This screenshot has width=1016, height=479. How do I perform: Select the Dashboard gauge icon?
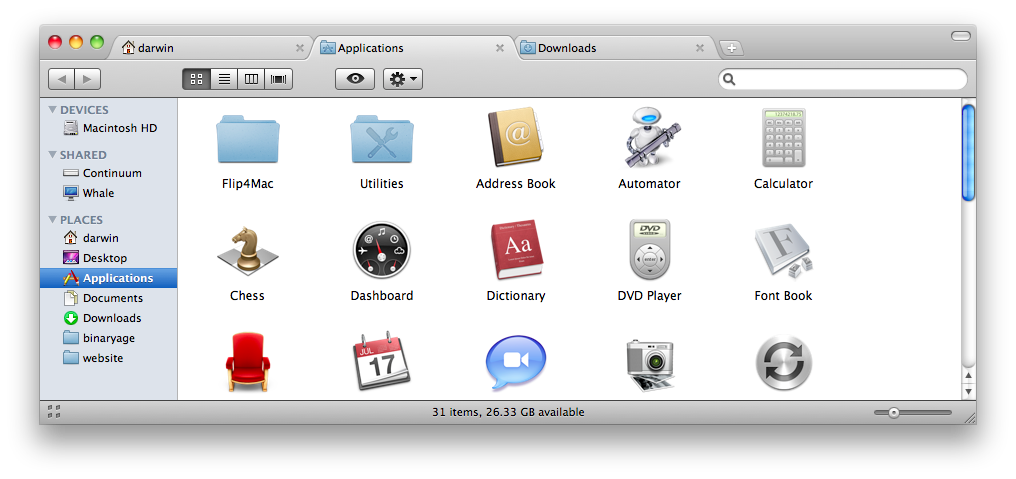tap(382, 250)
